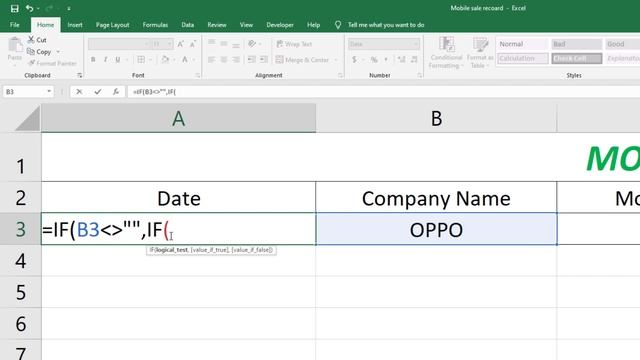Click the Align Right icon
Screen dimensions: 640x360
pos(236,60)
